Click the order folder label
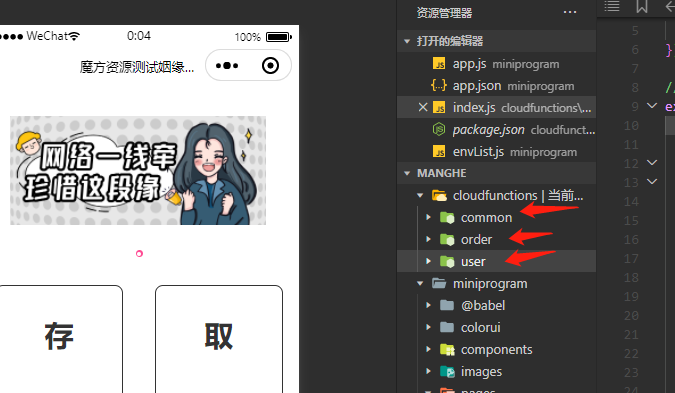The width and height of the screenshot is (675, 393). coord(476,239)
